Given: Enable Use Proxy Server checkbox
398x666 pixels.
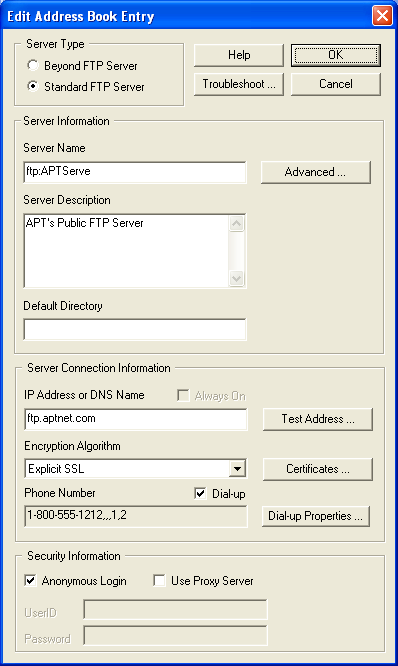Looking at the screenshot, I should [159, 581].
